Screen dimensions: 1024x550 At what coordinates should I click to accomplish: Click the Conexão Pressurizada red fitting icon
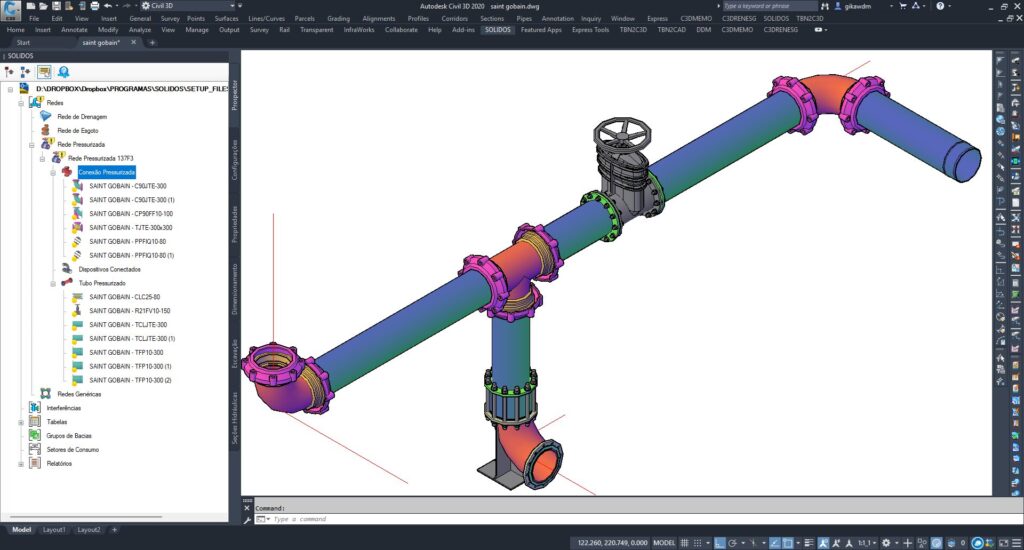[67, 173]
